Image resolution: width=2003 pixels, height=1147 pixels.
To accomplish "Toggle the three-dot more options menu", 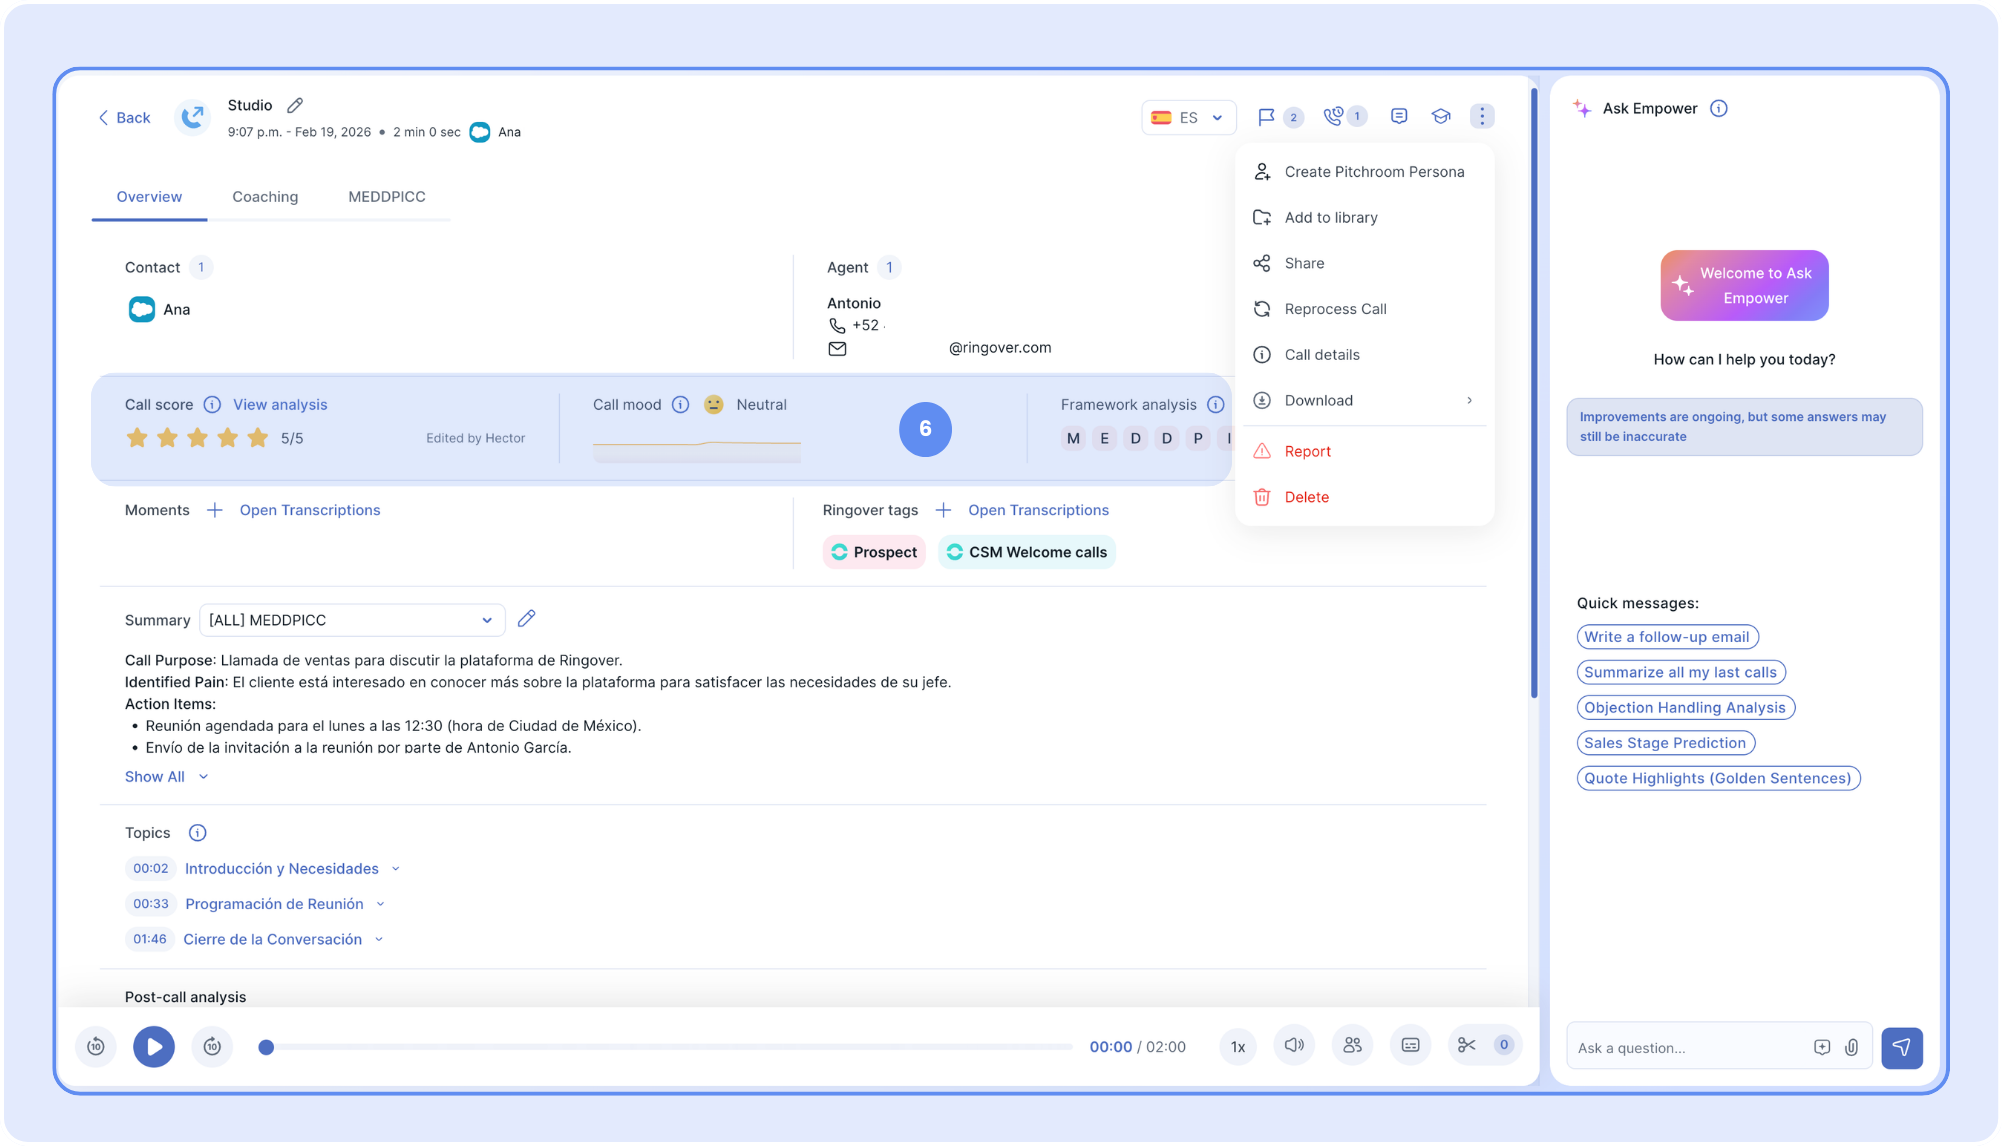I will tap(1482, 117).
